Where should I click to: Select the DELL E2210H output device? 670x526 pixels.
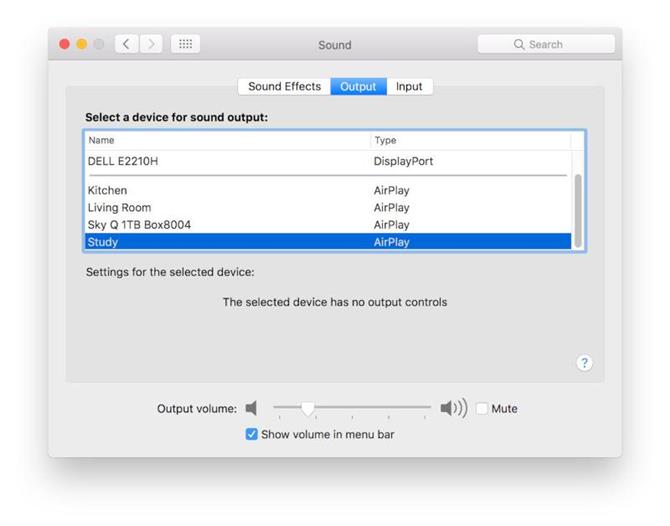(328, 161)
